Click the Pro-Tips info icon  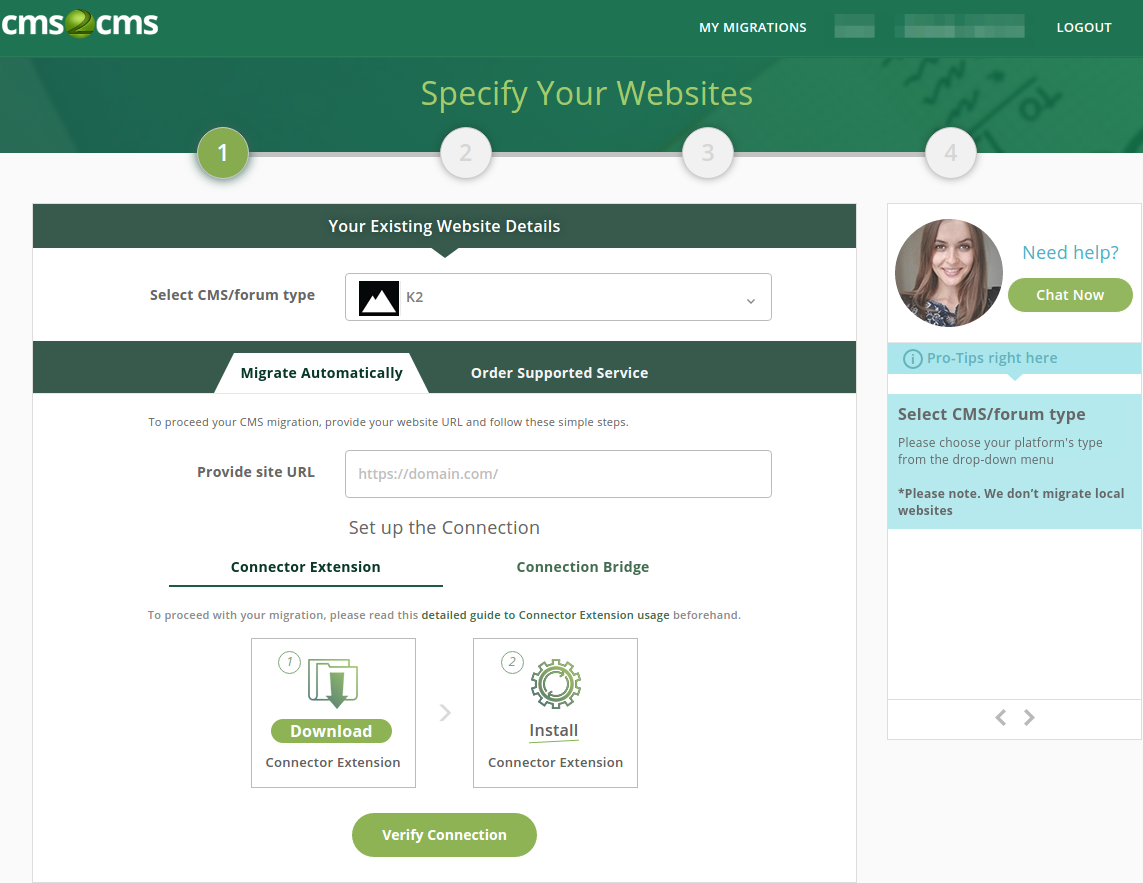pyautogui.click(x=913, y=359)
